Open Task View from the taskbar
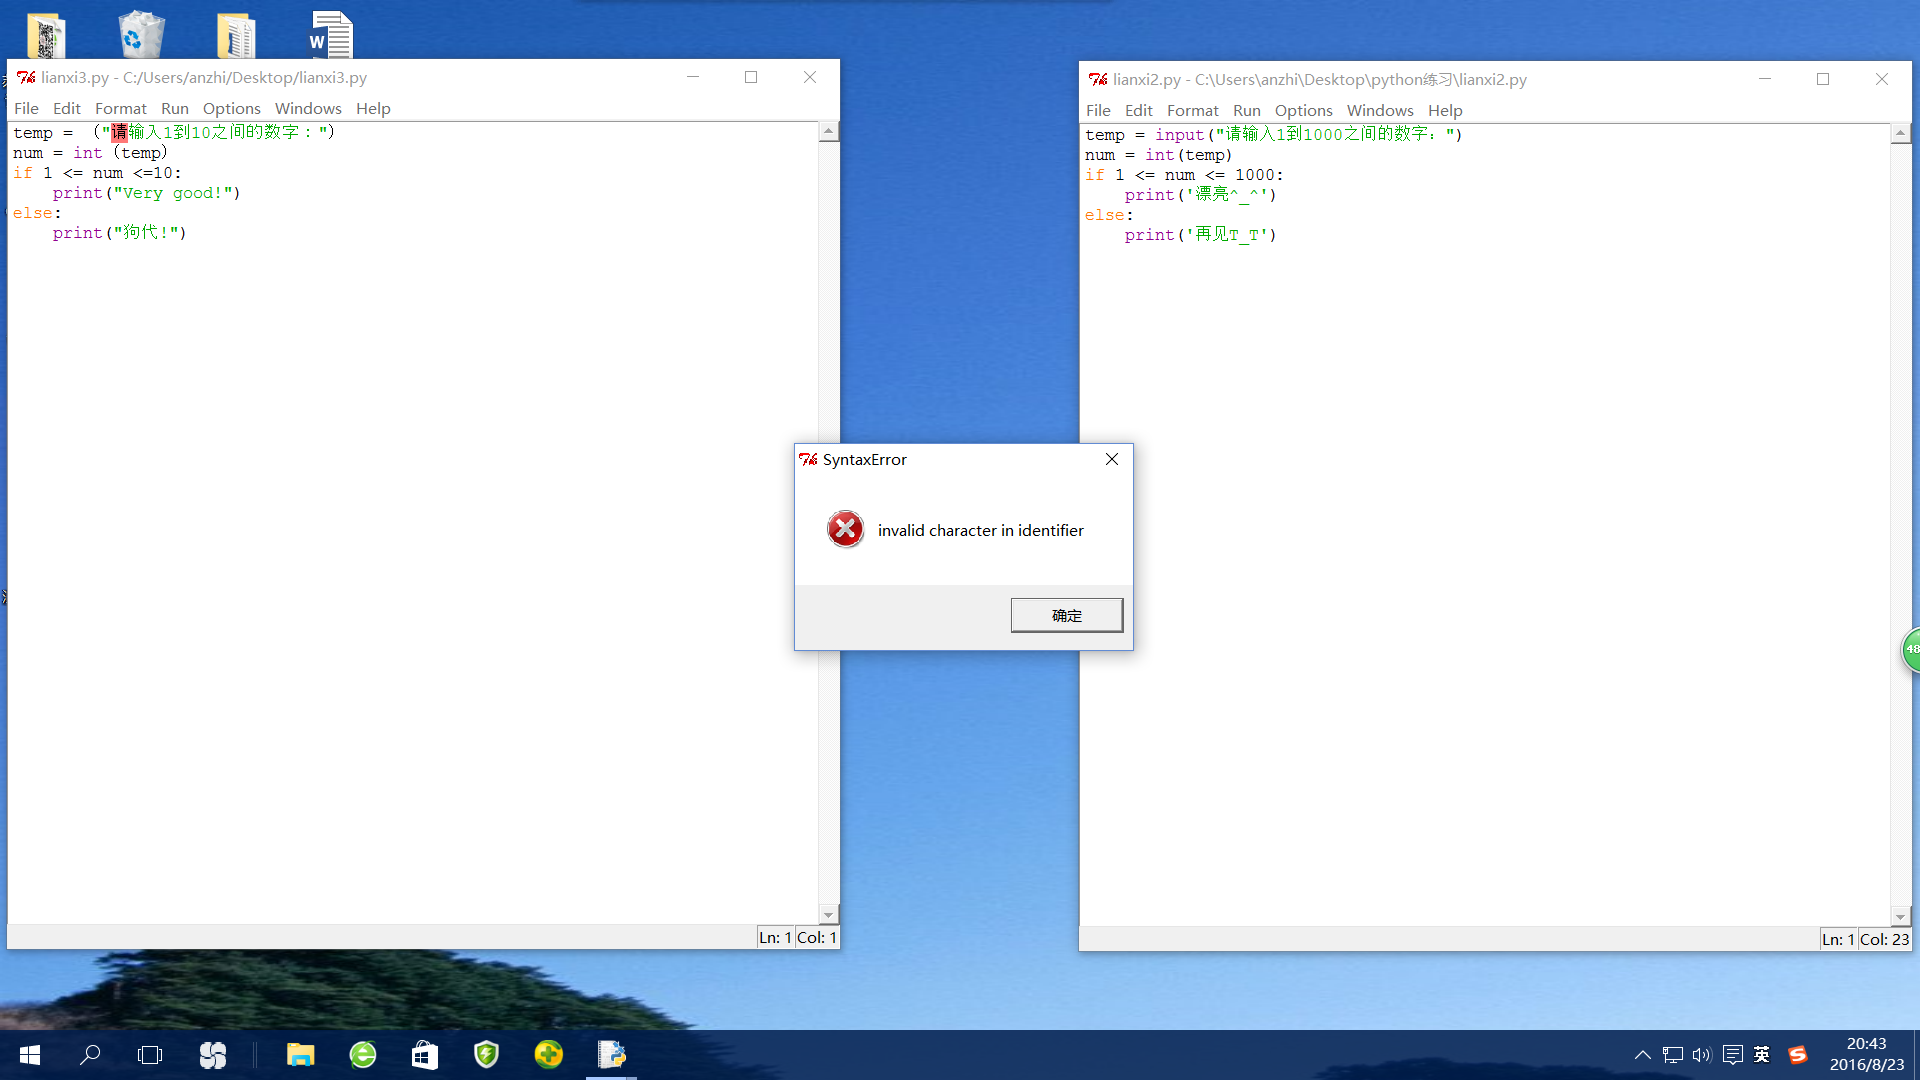 (x=150, y=1054)
